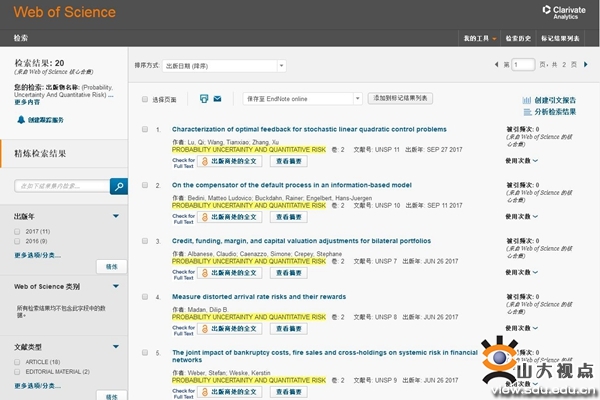Screen dimensions: 600x400
Task: Tick the ARTICLE (18) document type checkbox
Action: tap(18, 362)
